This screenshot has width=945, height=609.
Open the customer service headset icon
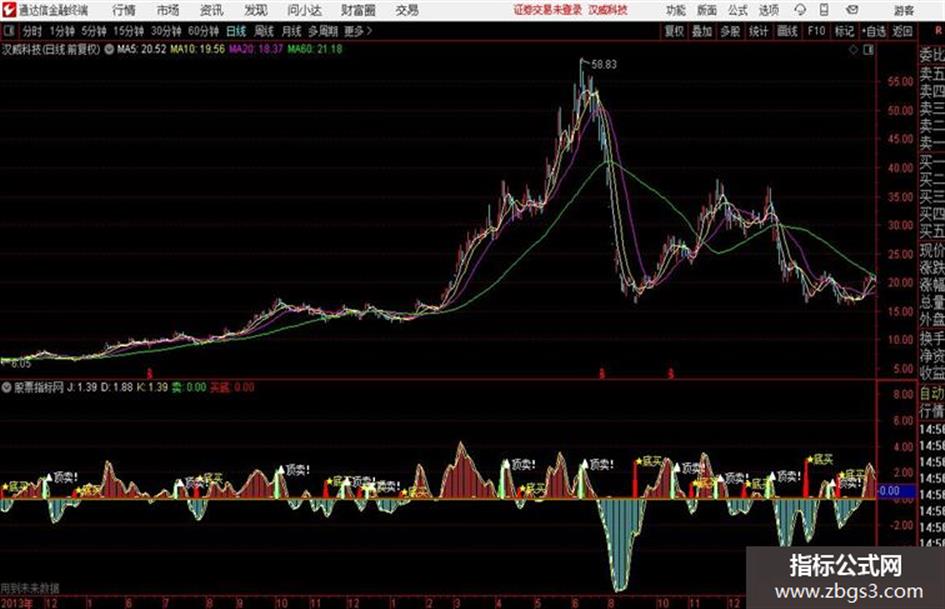pos(800,10)
